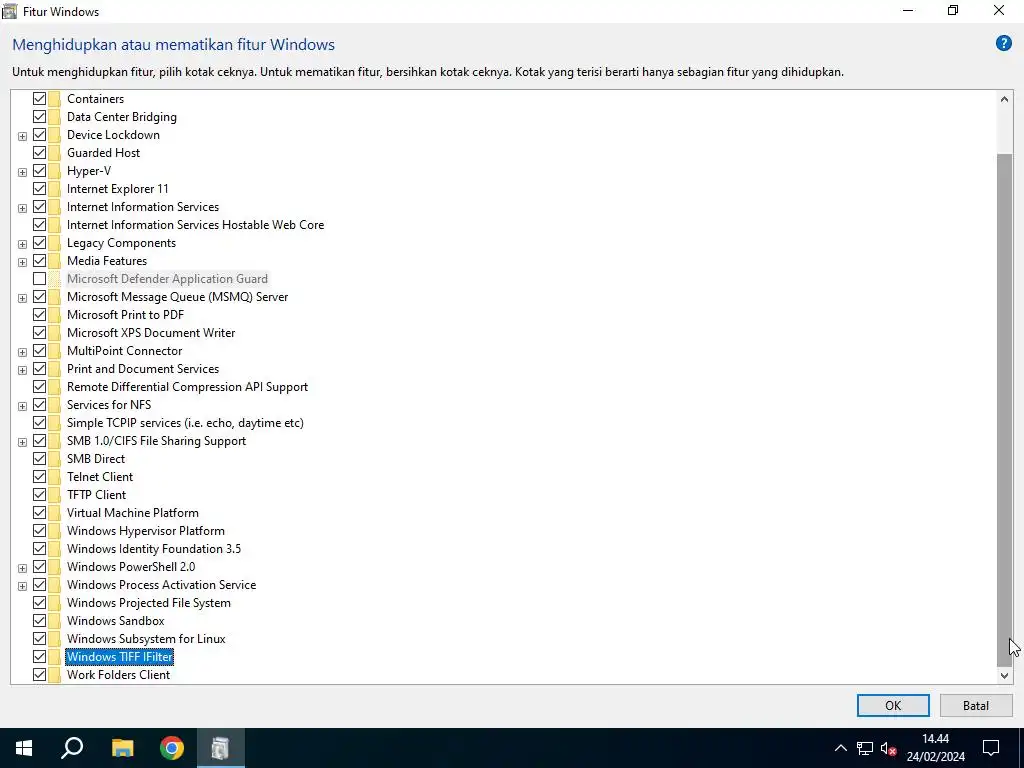Select Microsoft XPS Document Writer label
The width and height of the screenshot is (1024, 768).
tap(151, 332)
